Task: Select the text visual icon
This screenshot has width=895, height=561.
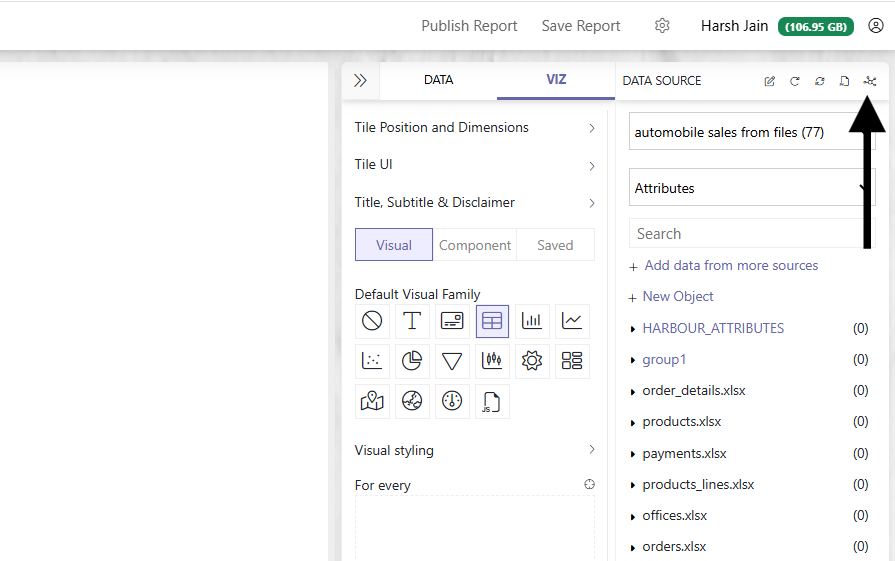Action: click(412, 321)
